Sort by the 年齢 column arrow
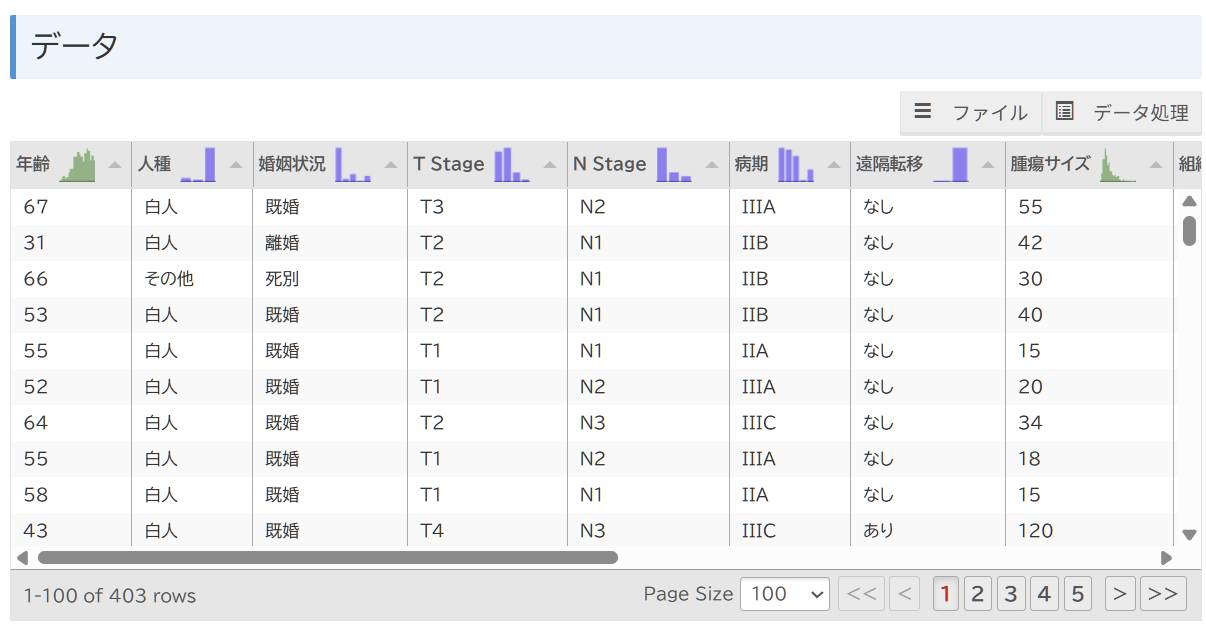This screenshot has width=1206, height=628. (x=115, y=165)
